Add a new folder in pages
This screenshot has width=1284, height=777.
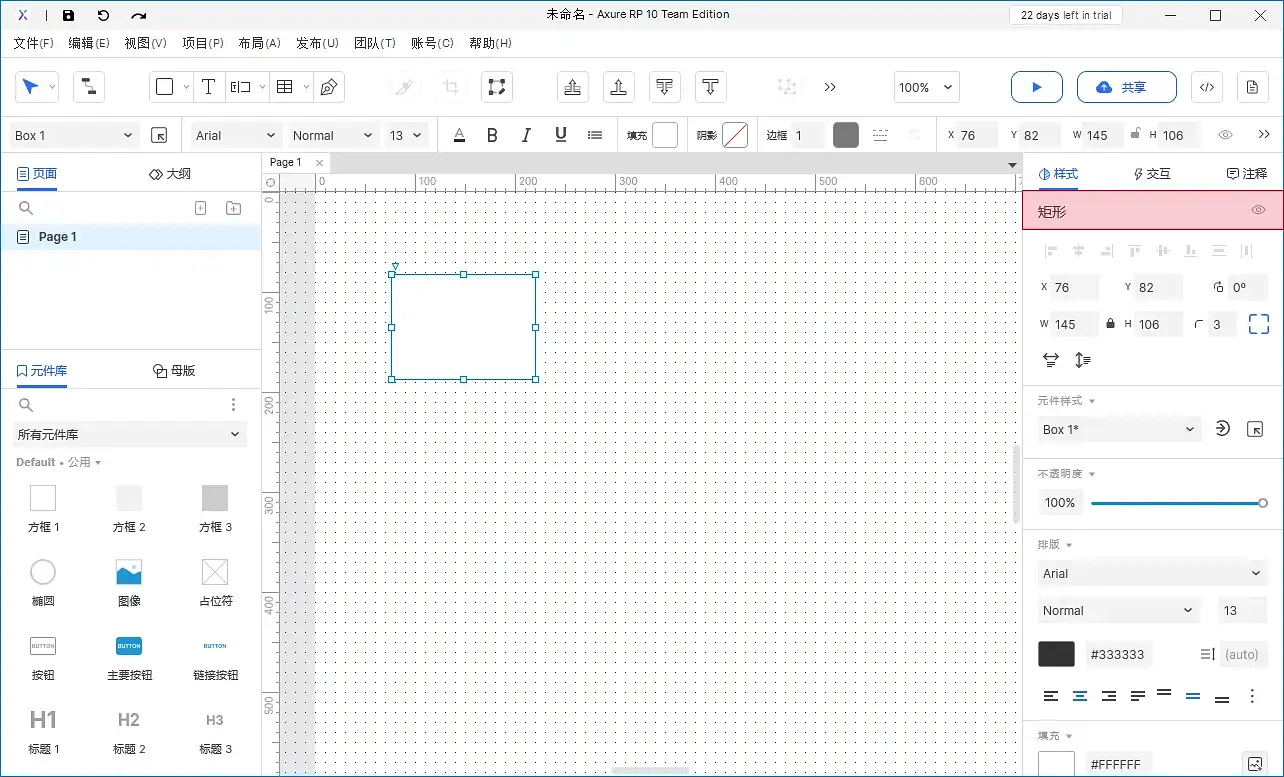tap(233, 208)
